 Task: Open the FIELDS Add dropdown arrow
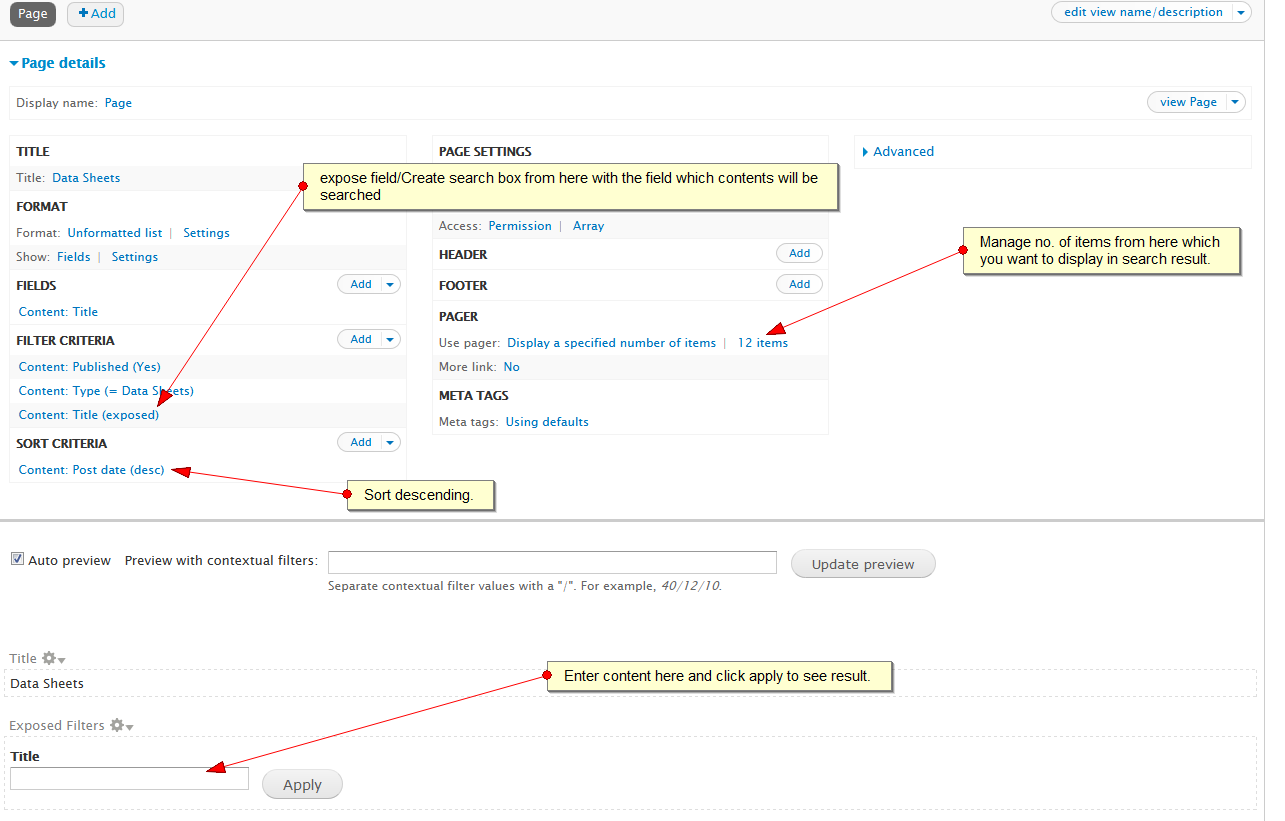click(x=390, y=284)
